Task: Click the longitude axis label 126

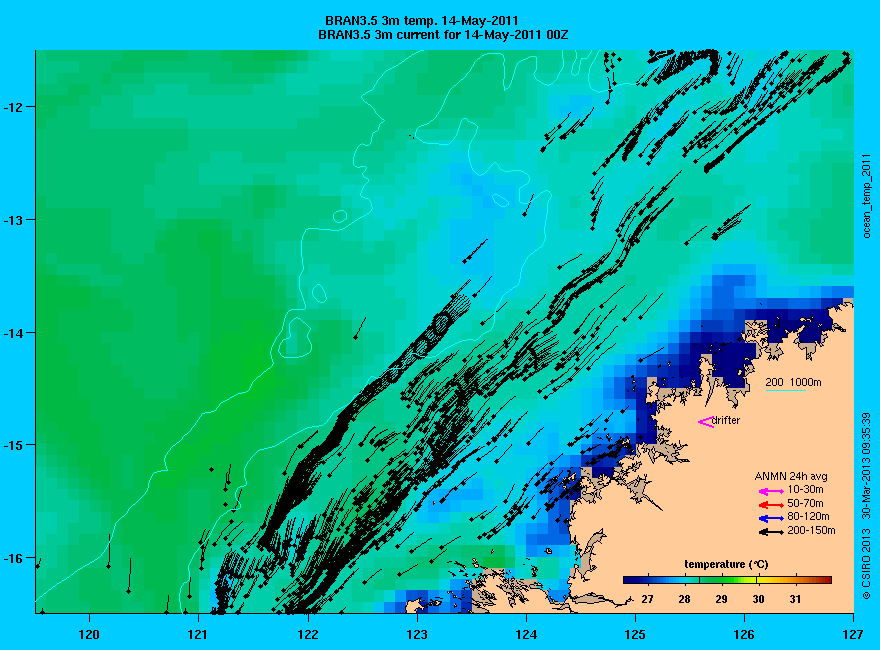Action: pos(744,635)
